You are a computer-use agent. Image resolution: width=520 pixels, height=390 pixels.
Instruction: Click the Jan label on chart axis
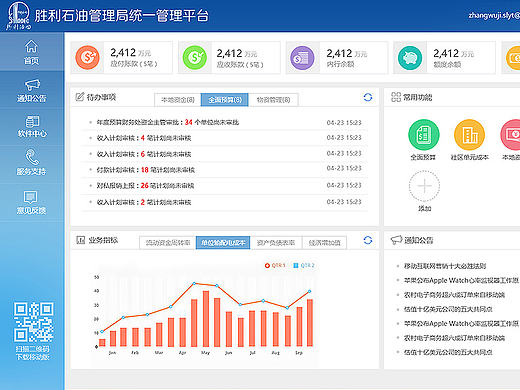pyautogui.click(x=112, y=352)
